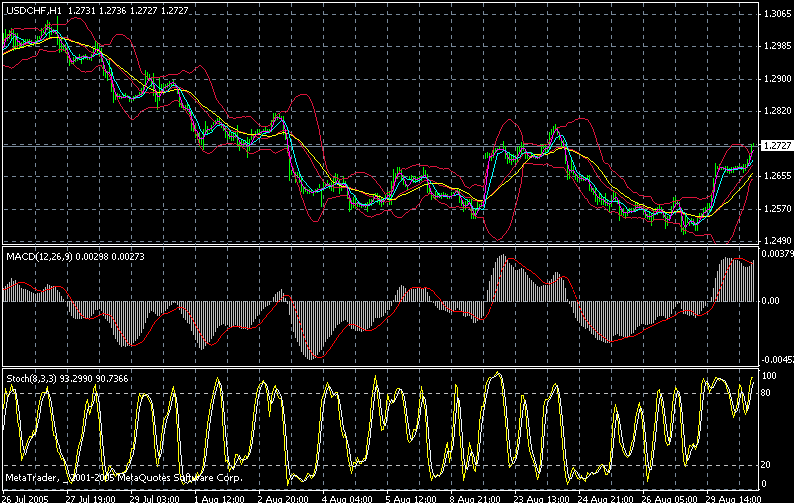Click the 0.00379 MACD scale value
Viewport: 794px width, 503px height.
[778, 253]
